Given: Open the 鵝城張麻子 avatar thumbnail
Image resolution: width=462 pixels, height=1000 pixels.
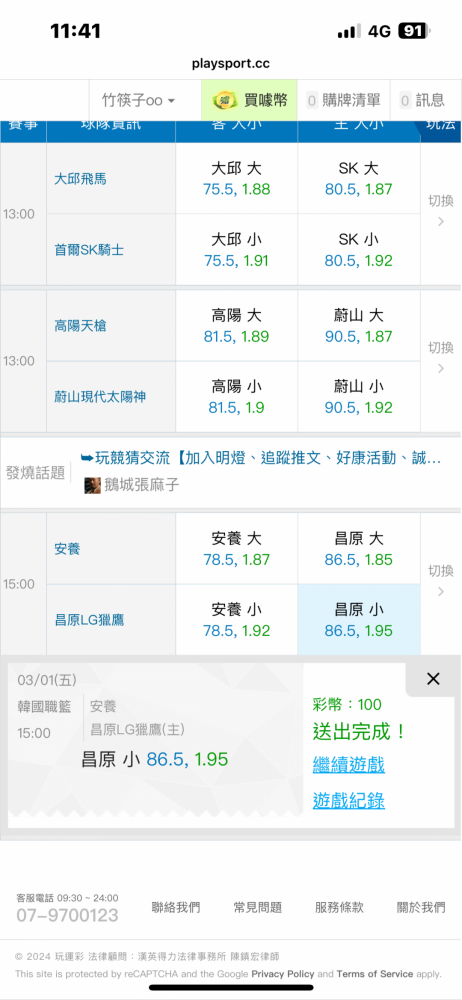Looking at the screenshot, I should point(93,485).
